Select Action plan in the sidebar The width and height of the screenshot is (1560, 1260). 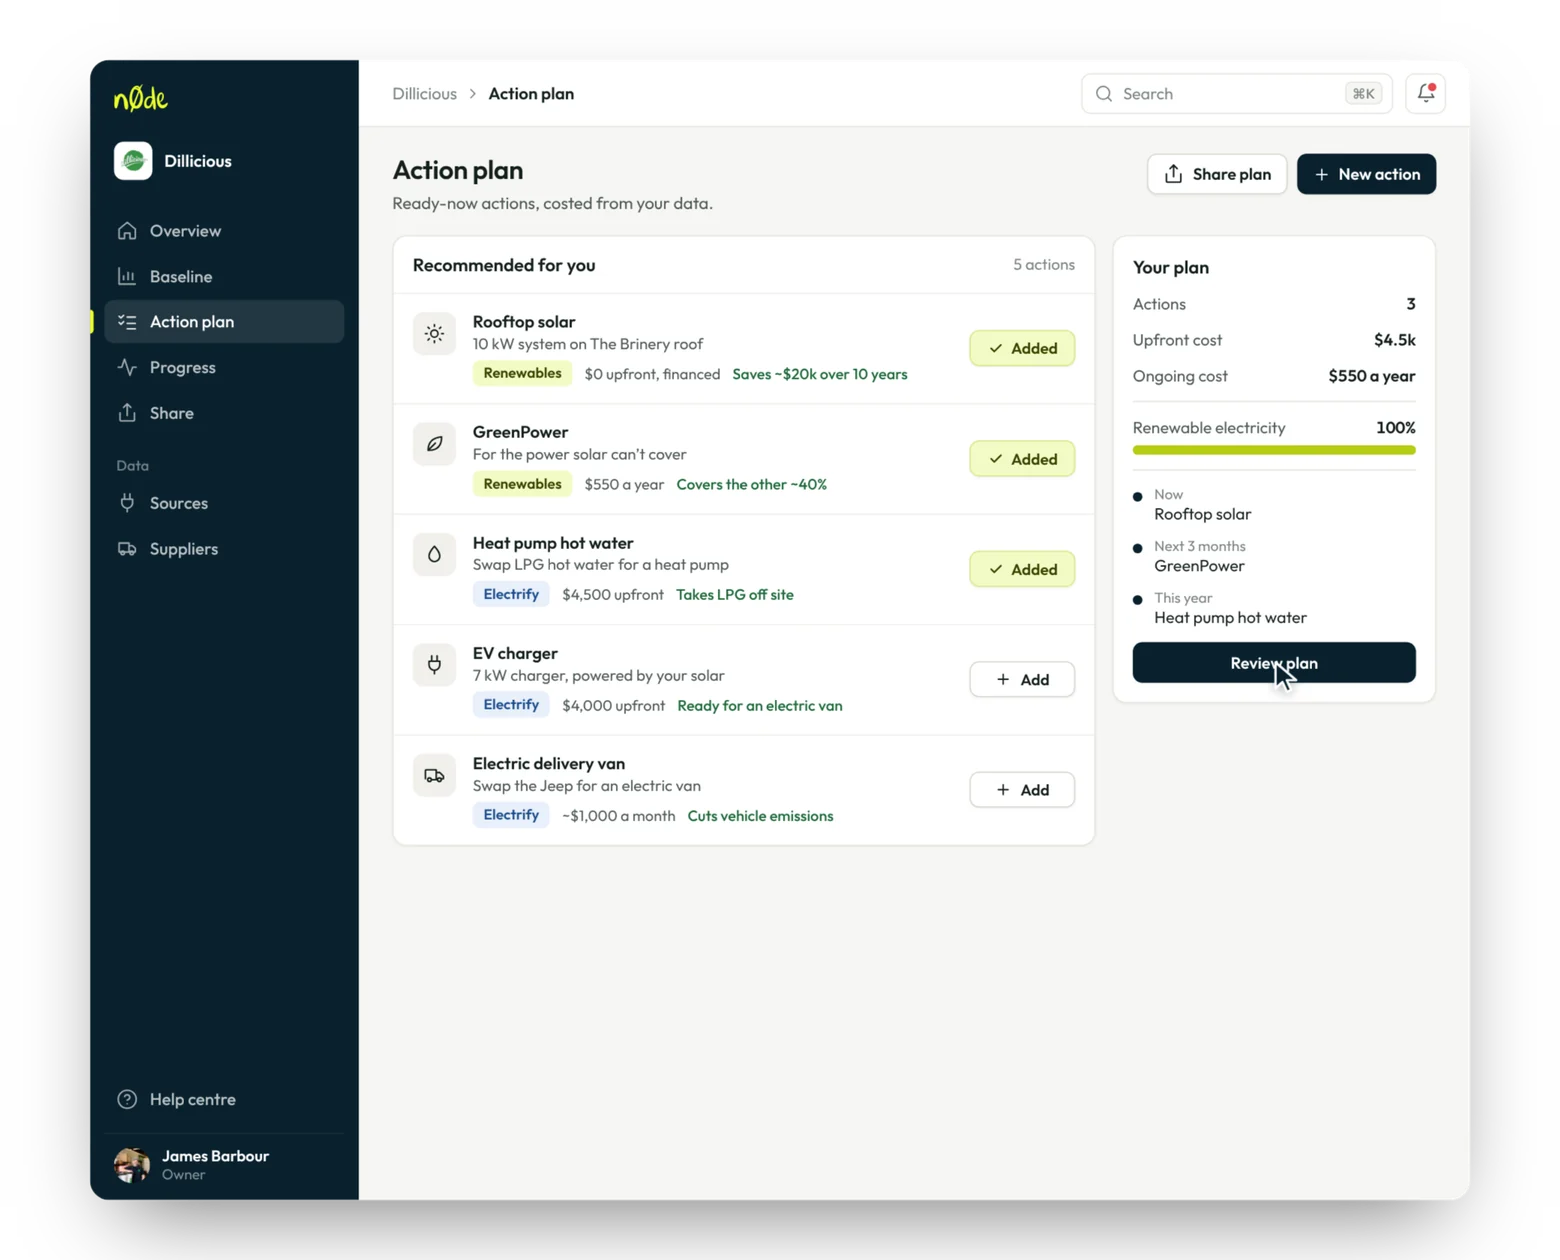224,322
